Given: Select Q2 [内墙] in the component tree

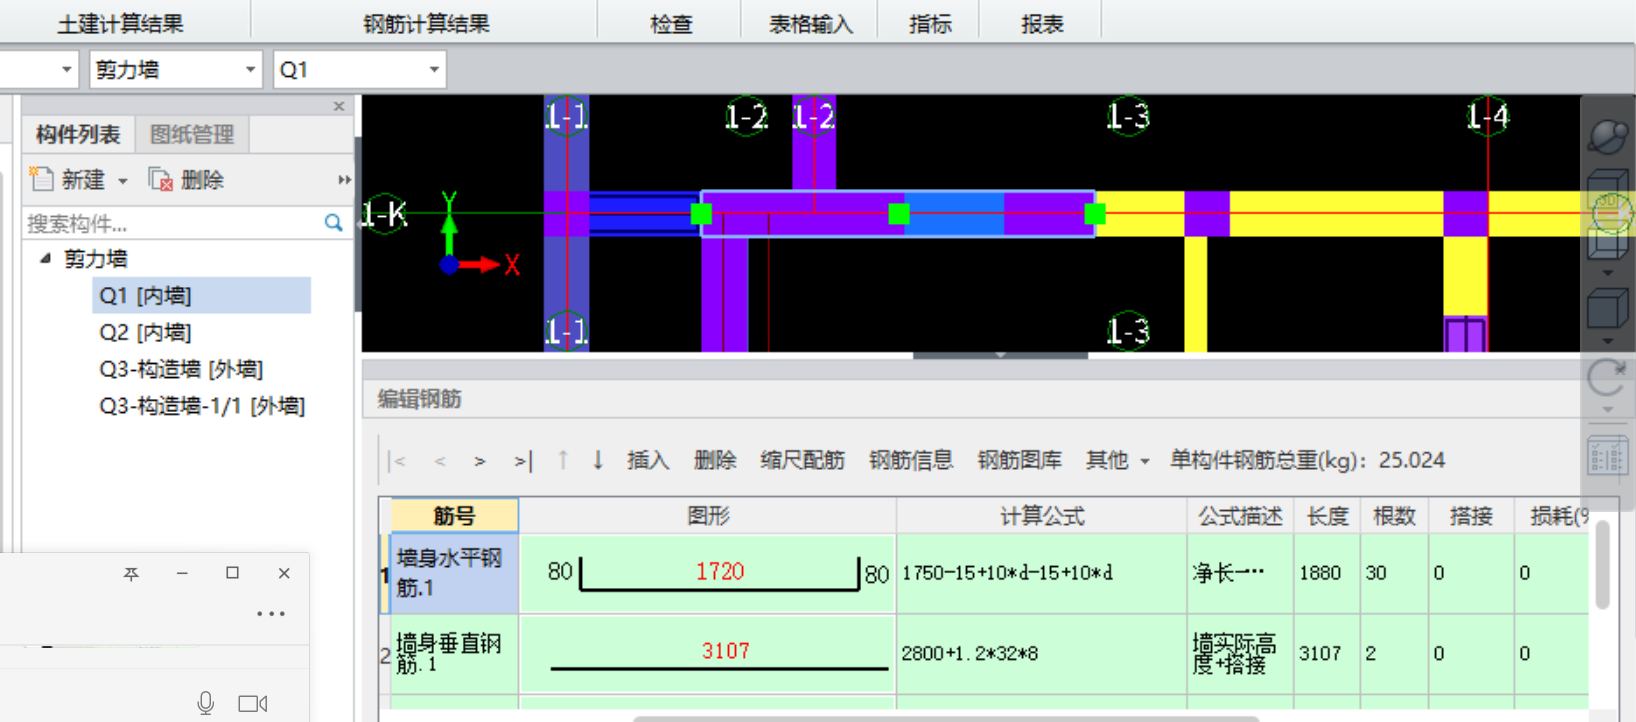Looking at the screenshot, I should click(x=145, y=332).
